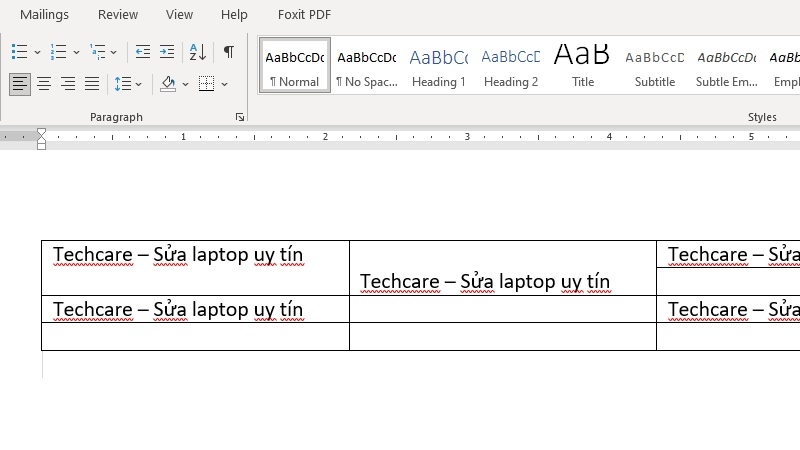Open the Bullets library dropdown arrow
The image size is (800, 450).
tap(37, 52)
